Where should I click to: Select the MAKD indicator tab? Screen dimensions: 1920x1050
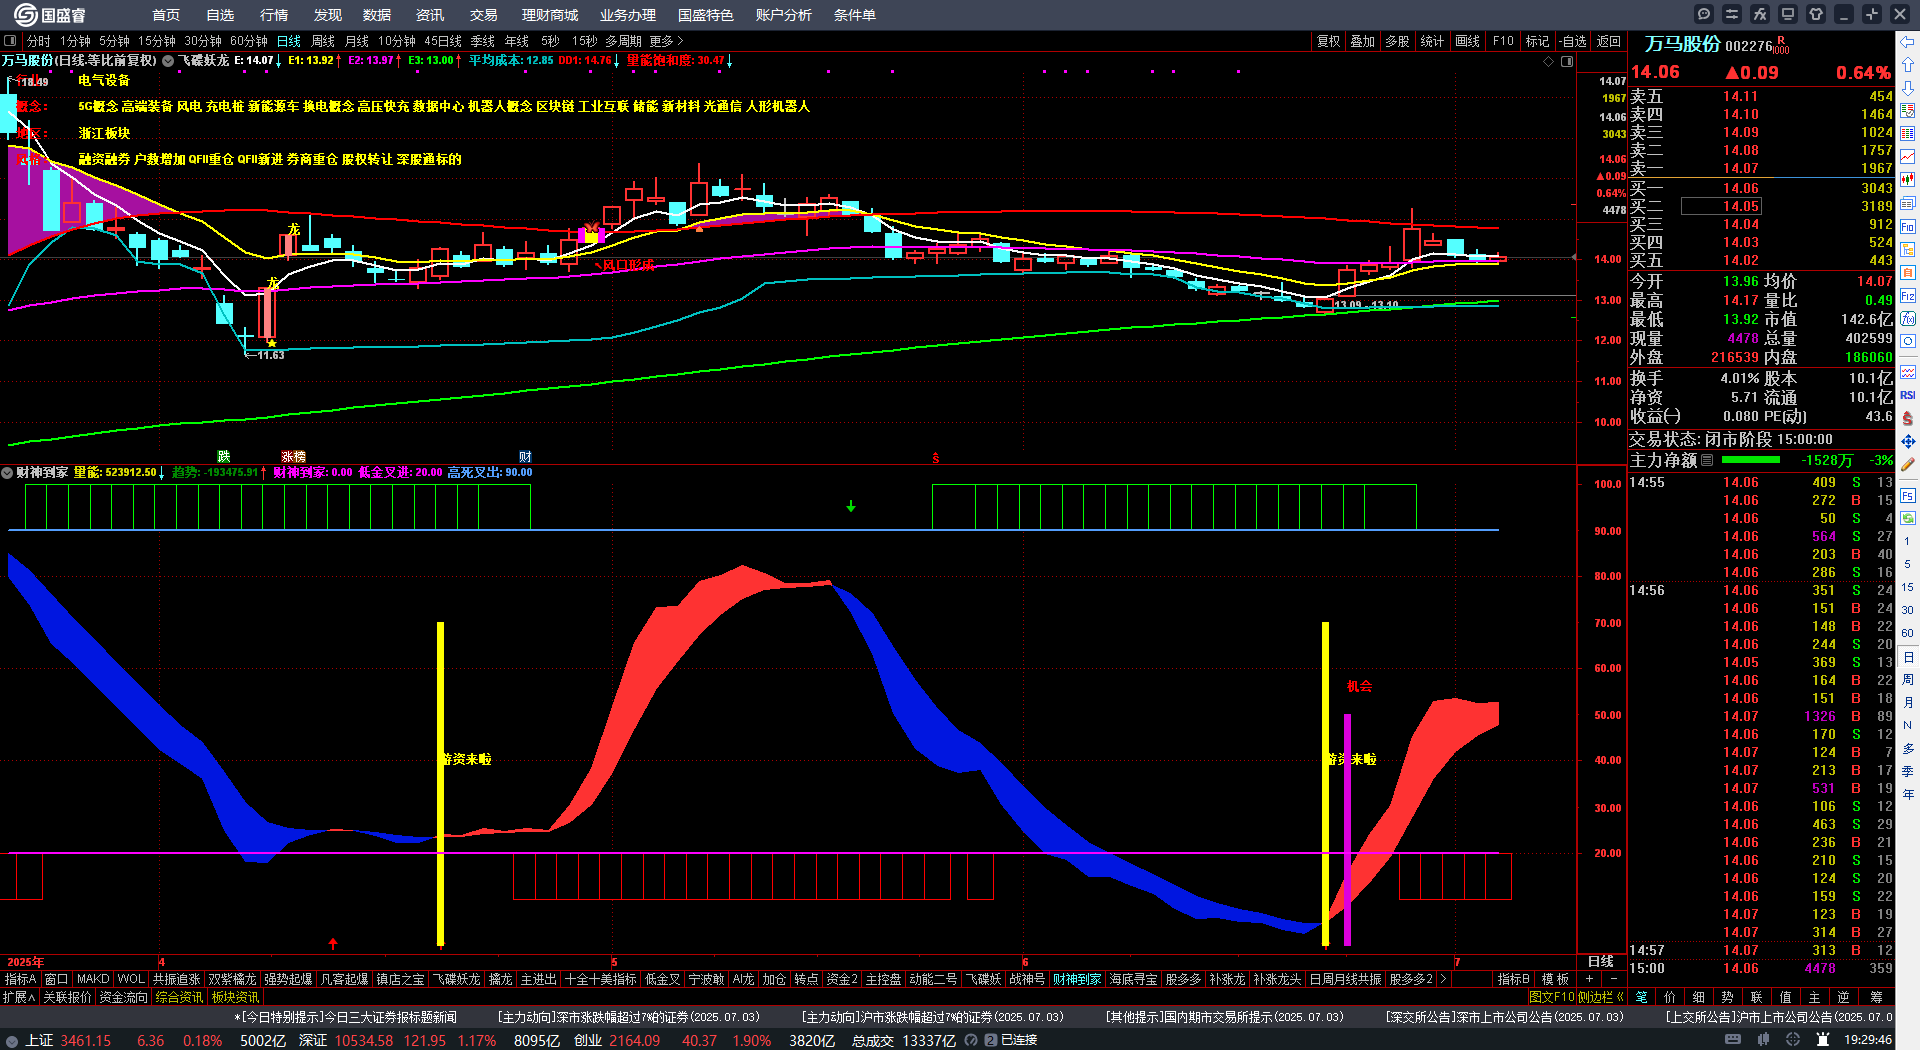click(93, 979)
